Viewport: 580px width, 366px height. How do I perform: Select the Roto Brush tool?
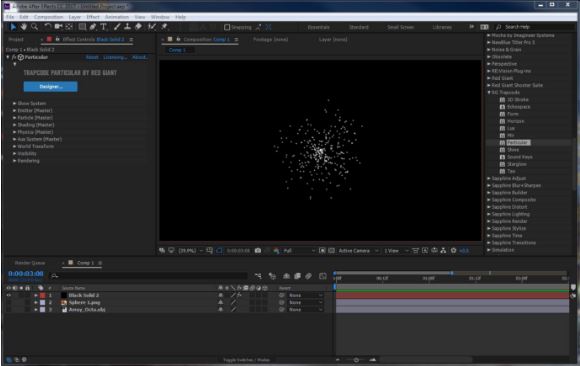click(152, 27)
